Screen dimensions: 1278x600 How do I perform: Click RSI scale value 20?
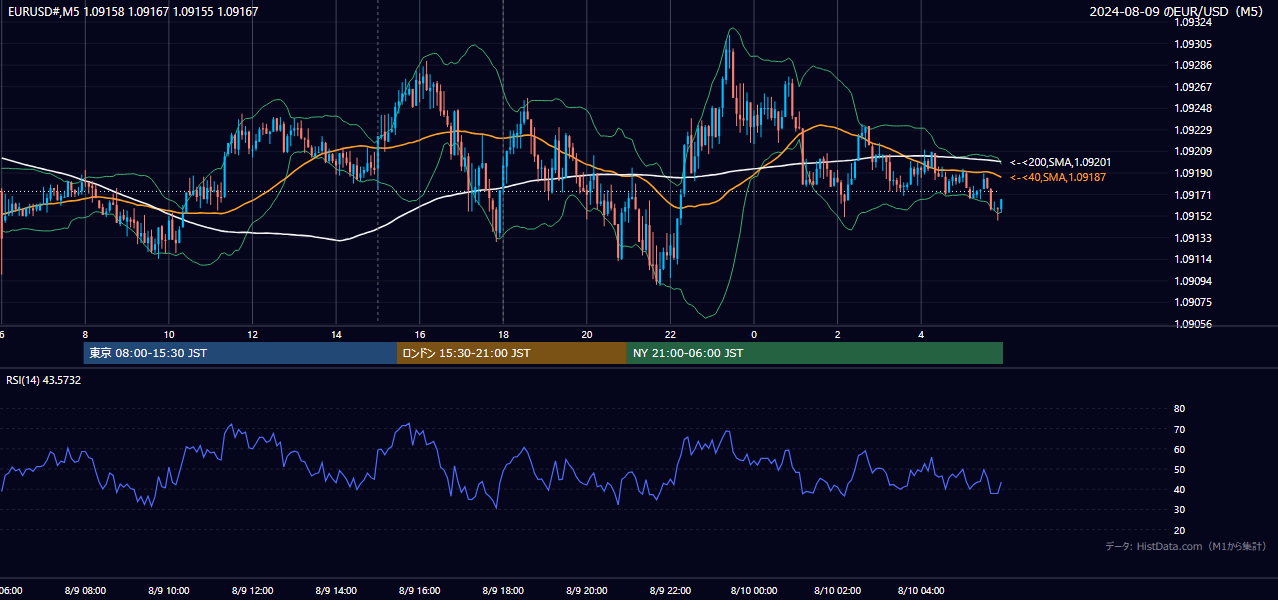(1180, 531)
